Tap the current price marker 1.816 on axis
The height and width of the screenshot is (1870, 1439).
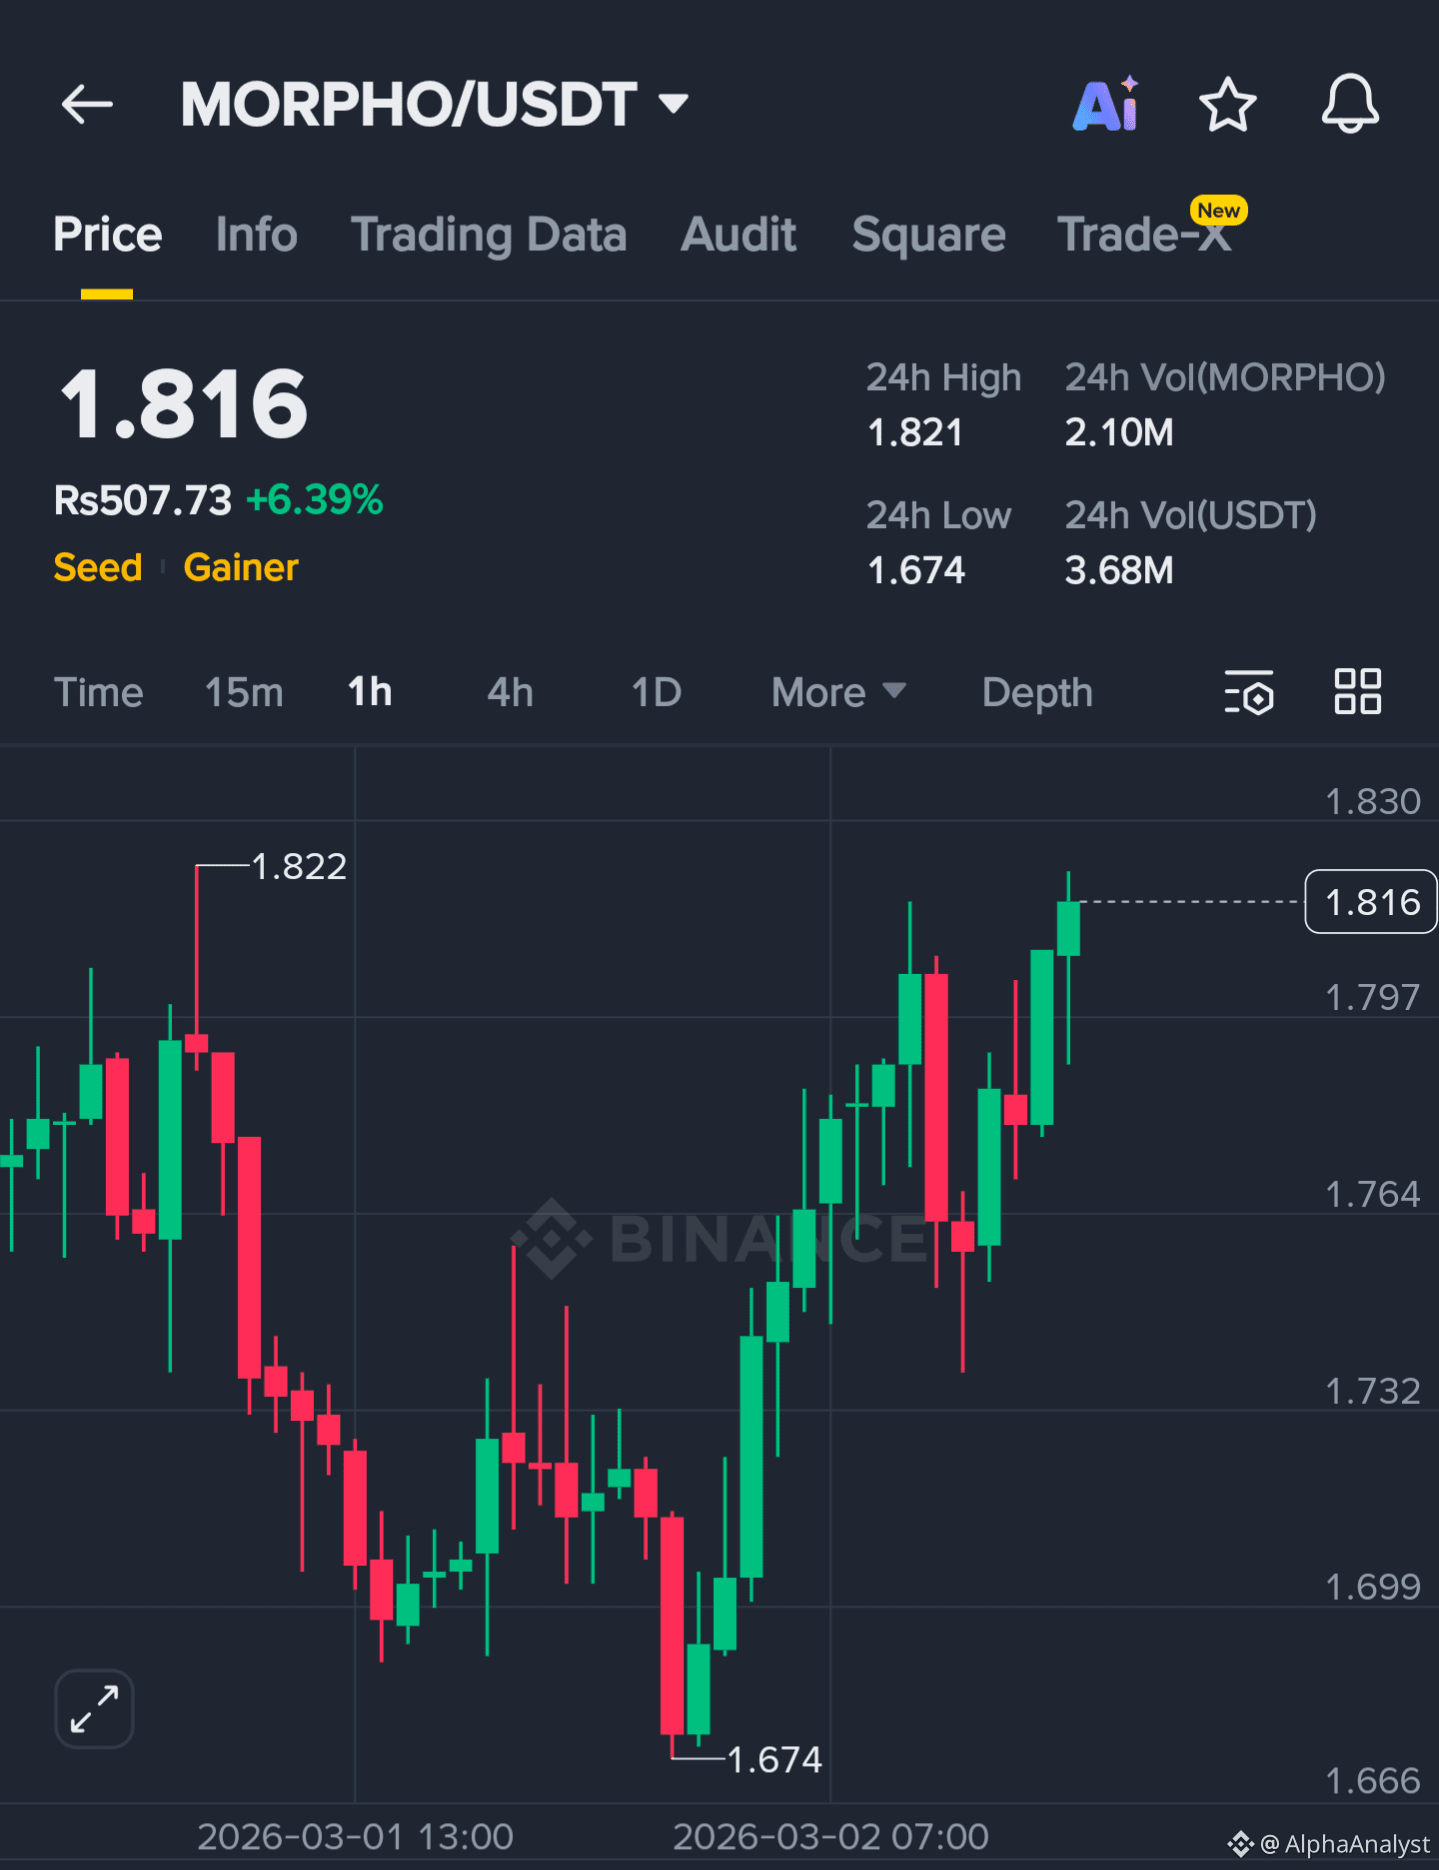click(x=1371, y=902)
